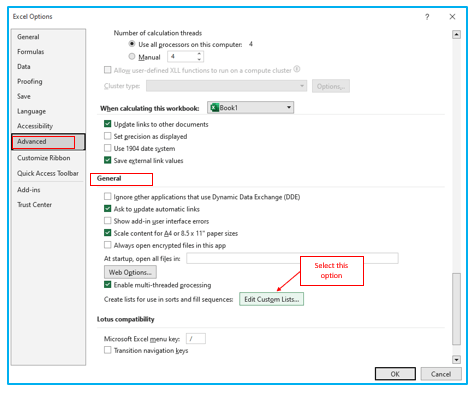Image resolution: width=474 pixels, height=394 pixels.
Task: Toggle Use 1904 date system checkbox
Action: point(107,148)
